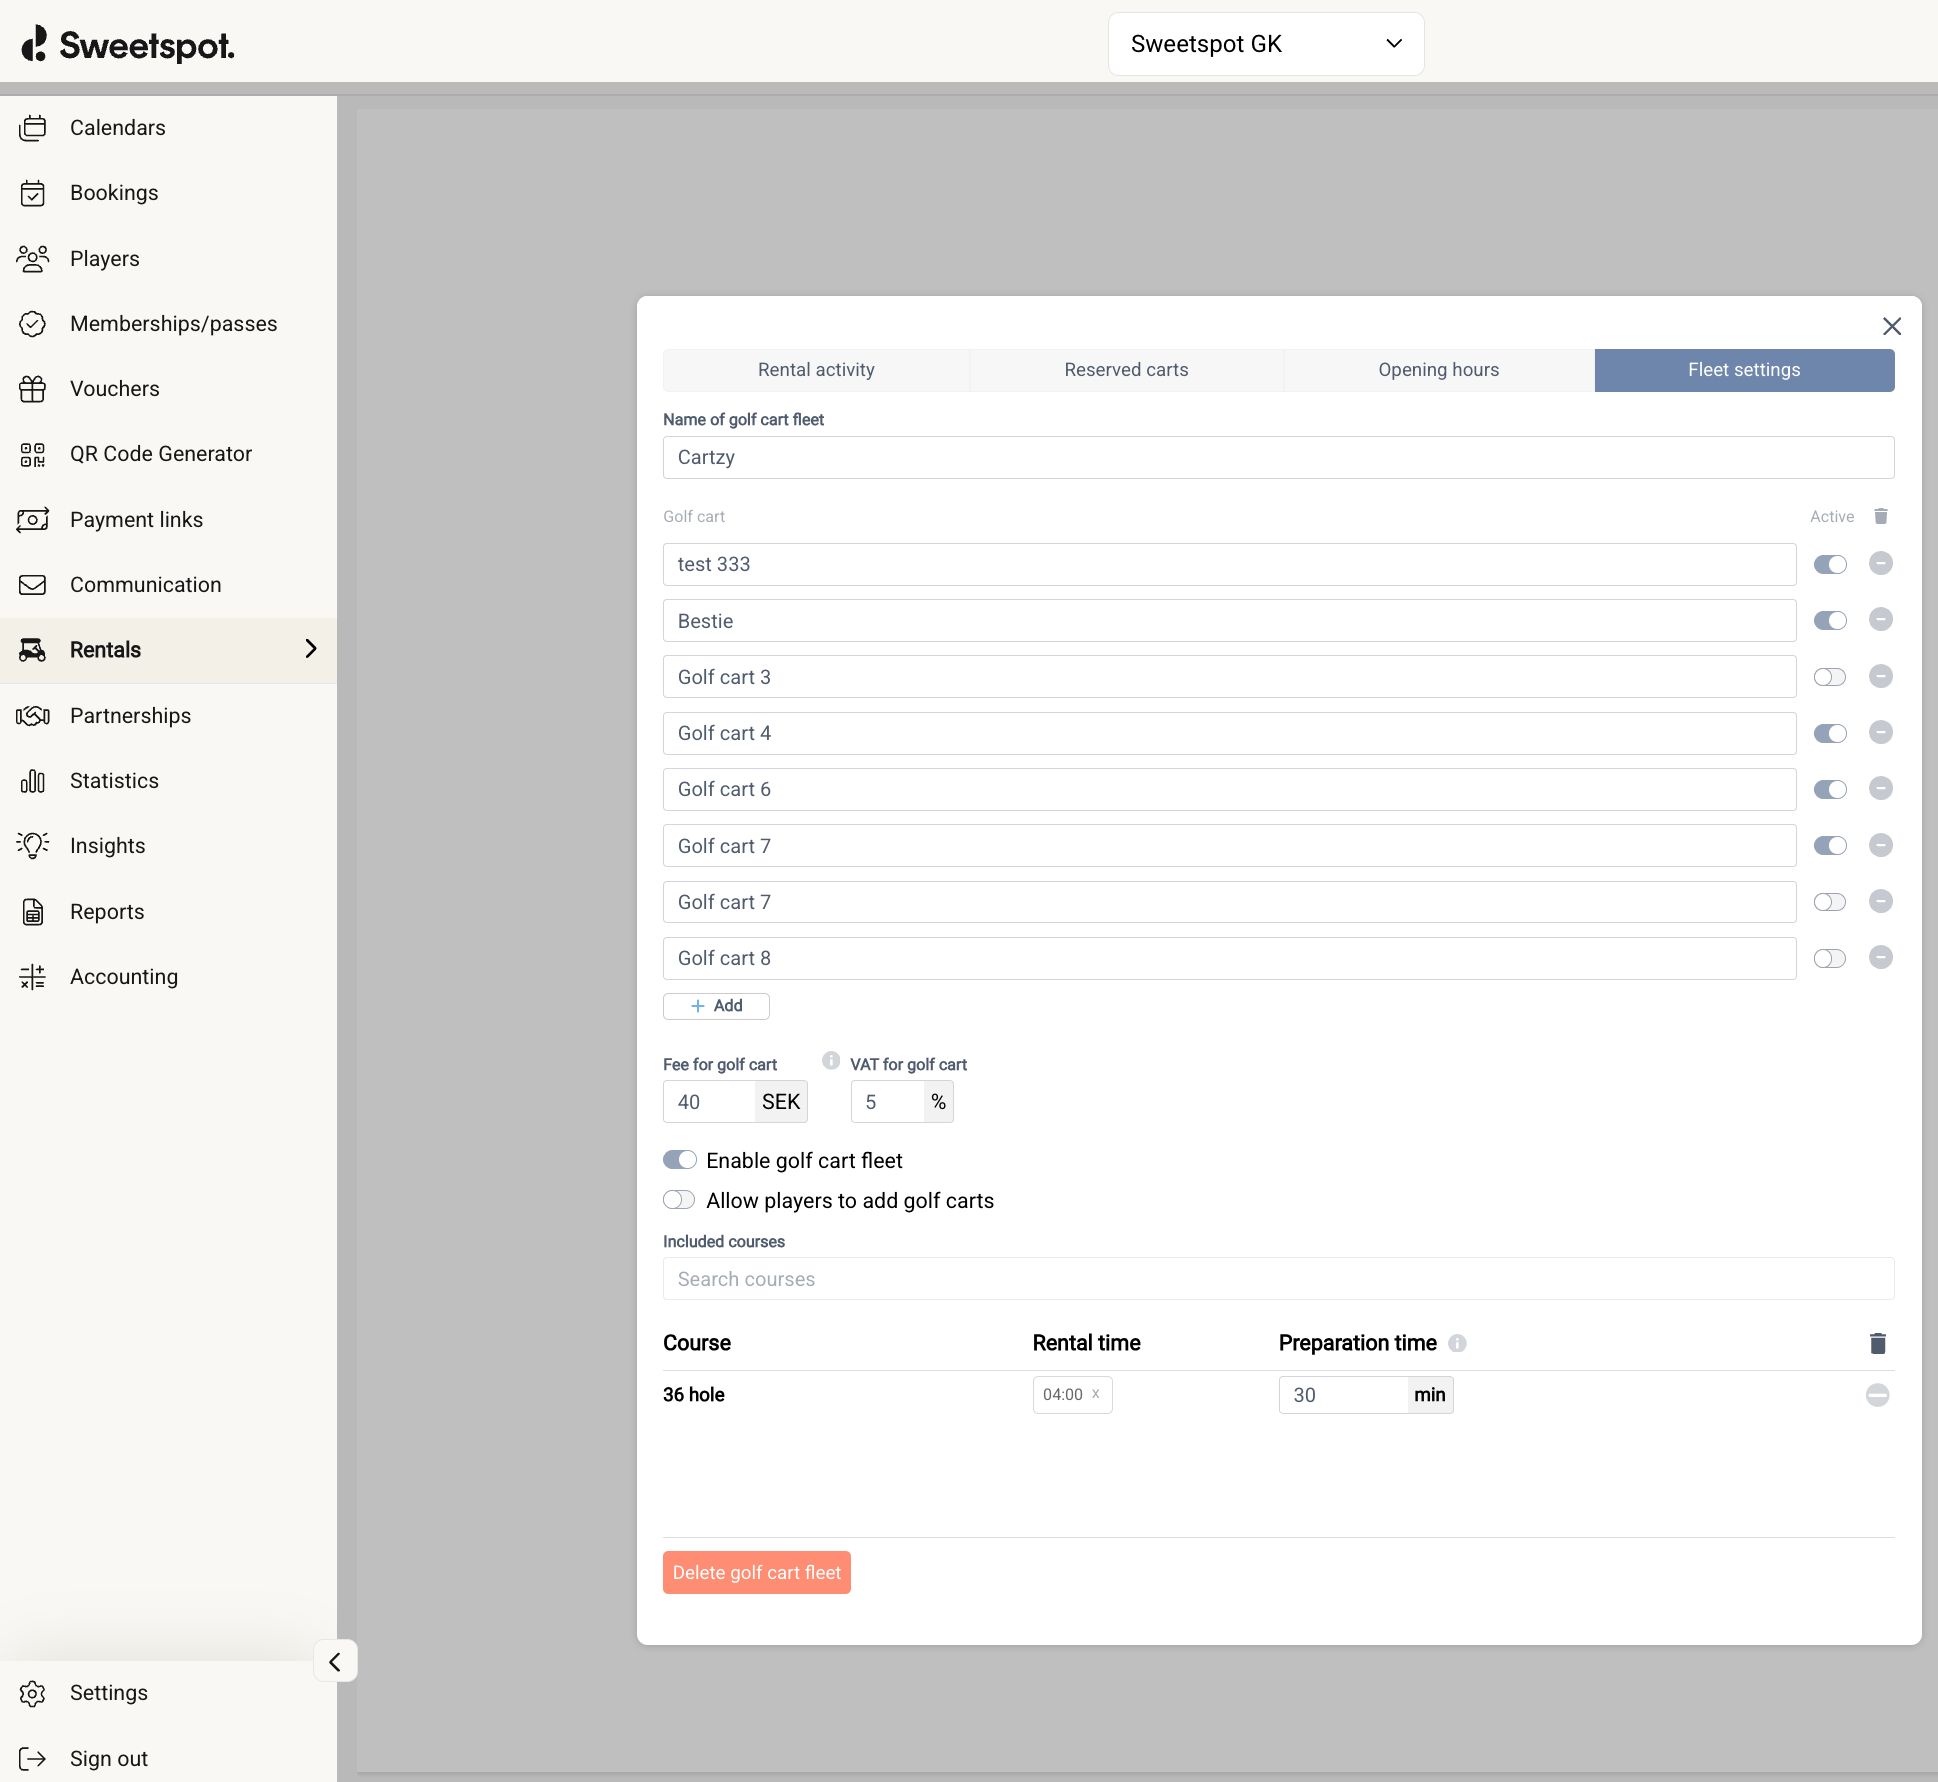This screenshot has height=1782, width=1938.
Task: Click the remove icon for Bestie cart
Action: pos(1880,620)
